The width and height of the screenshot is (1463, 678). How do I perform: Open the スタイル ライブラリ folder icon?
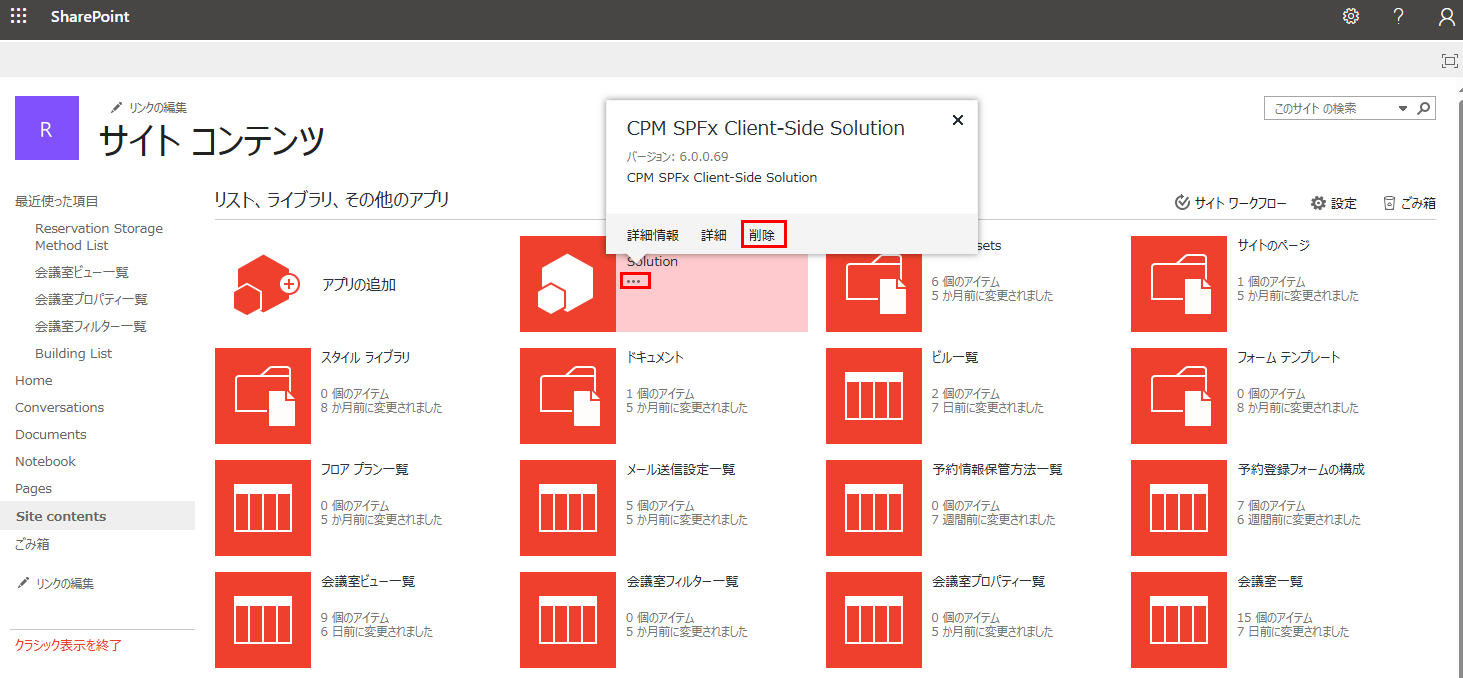click(x=263, y=396)
